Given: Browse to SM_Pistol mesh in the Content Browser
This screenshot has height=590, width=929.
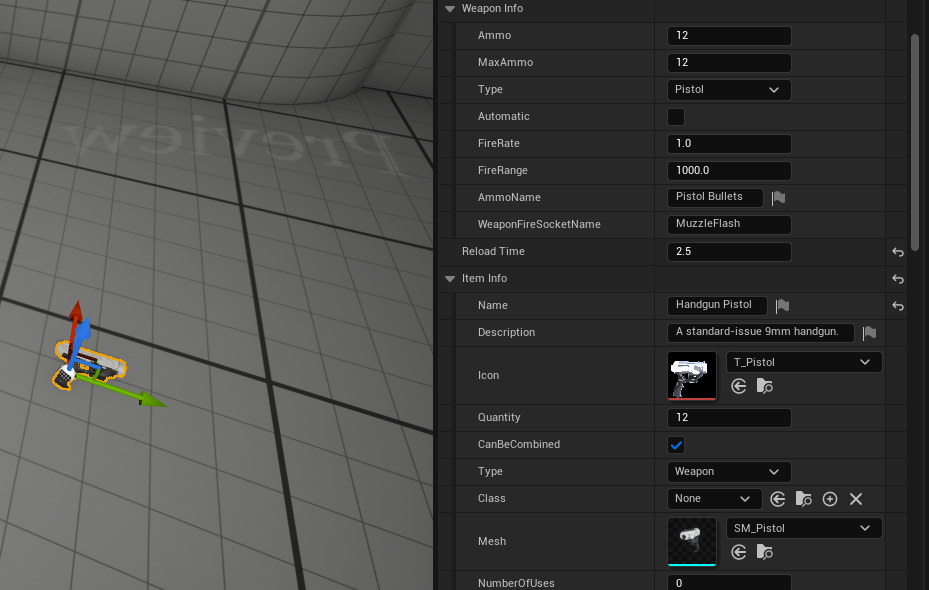Looking at the screenshot, I should (764, 552).
